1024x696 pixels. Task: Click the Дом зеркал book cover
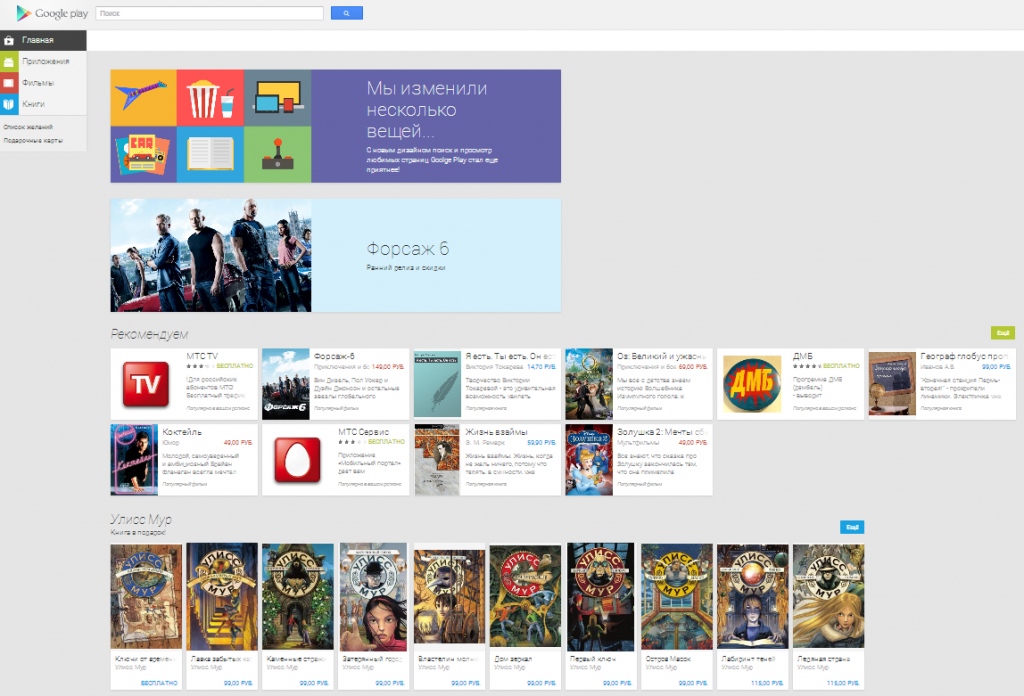coord(524,596)
